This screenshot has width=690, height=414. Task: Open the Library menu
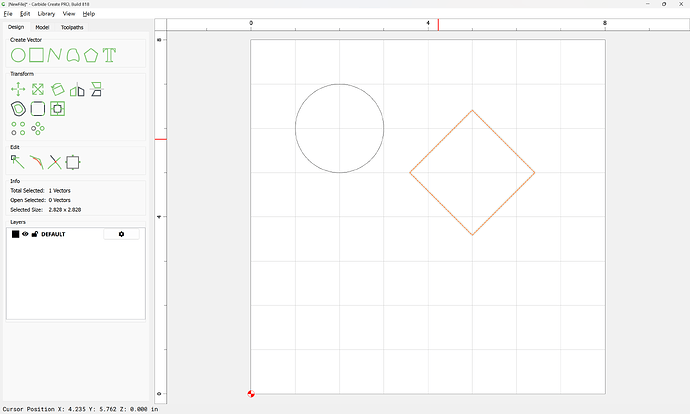click(46, 14)
